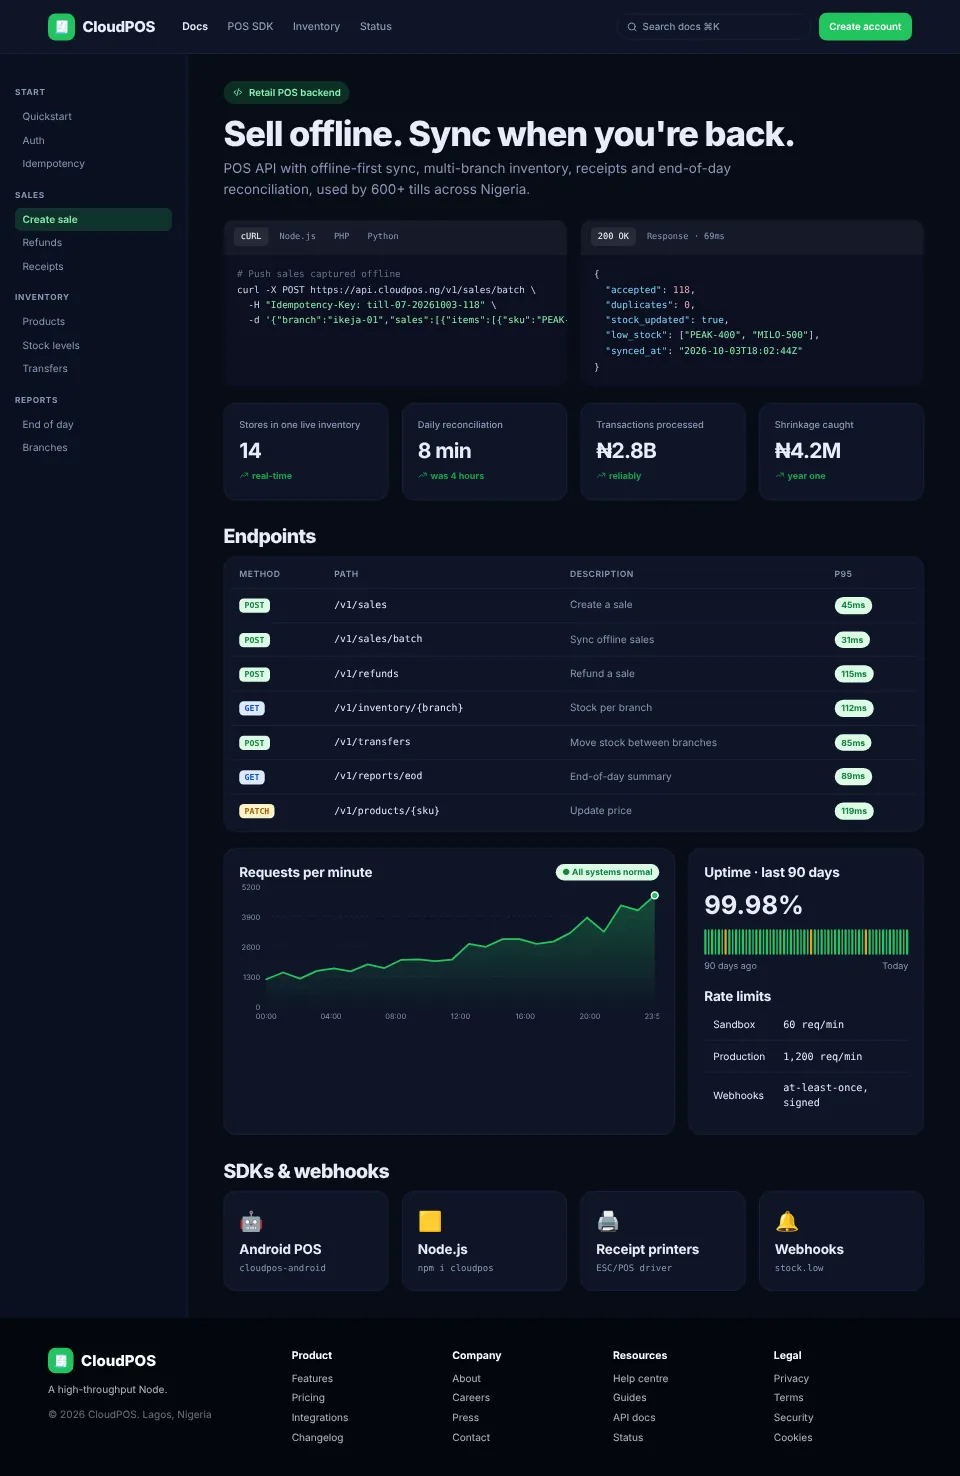The width and height of the screenshot is (960, 1476).
Task: Switch to the PHP code tab
Action: coord(342,237)
